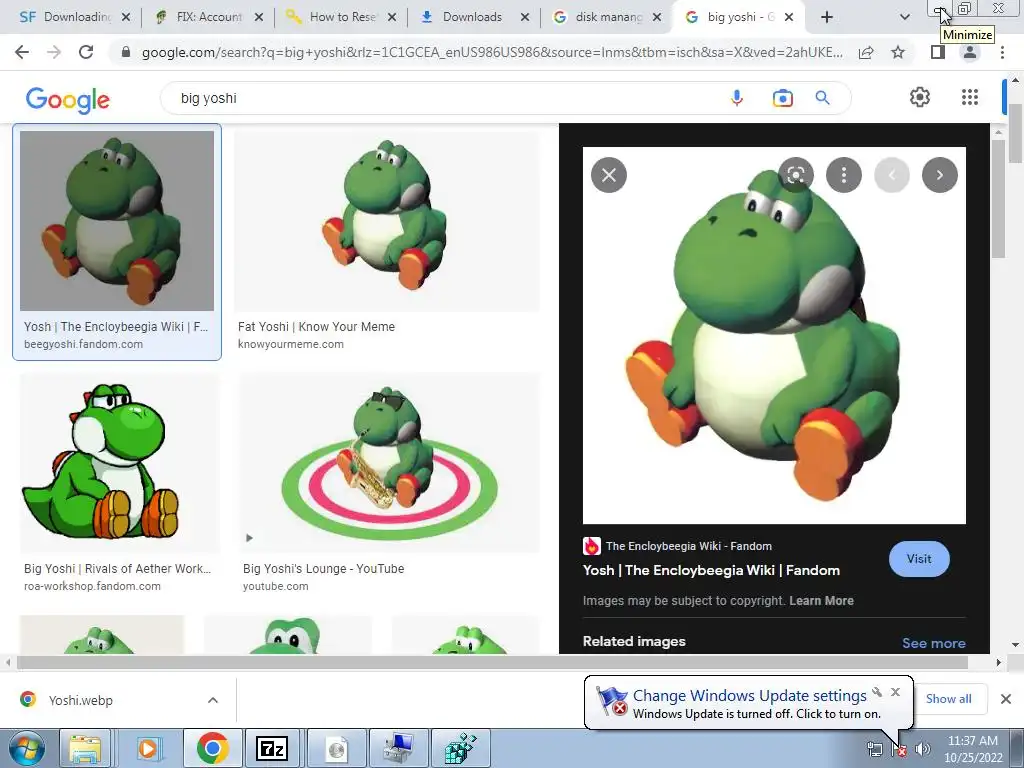
Task: Open the Chrome side panel
Action: (x=938, y=52)
